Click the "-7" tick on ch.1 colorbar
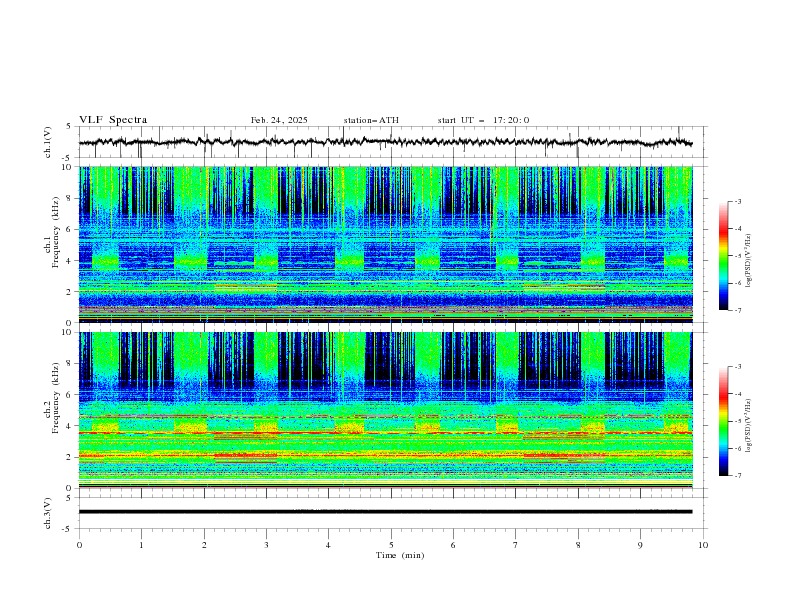792x612 pixels. [x=737, y=310]
